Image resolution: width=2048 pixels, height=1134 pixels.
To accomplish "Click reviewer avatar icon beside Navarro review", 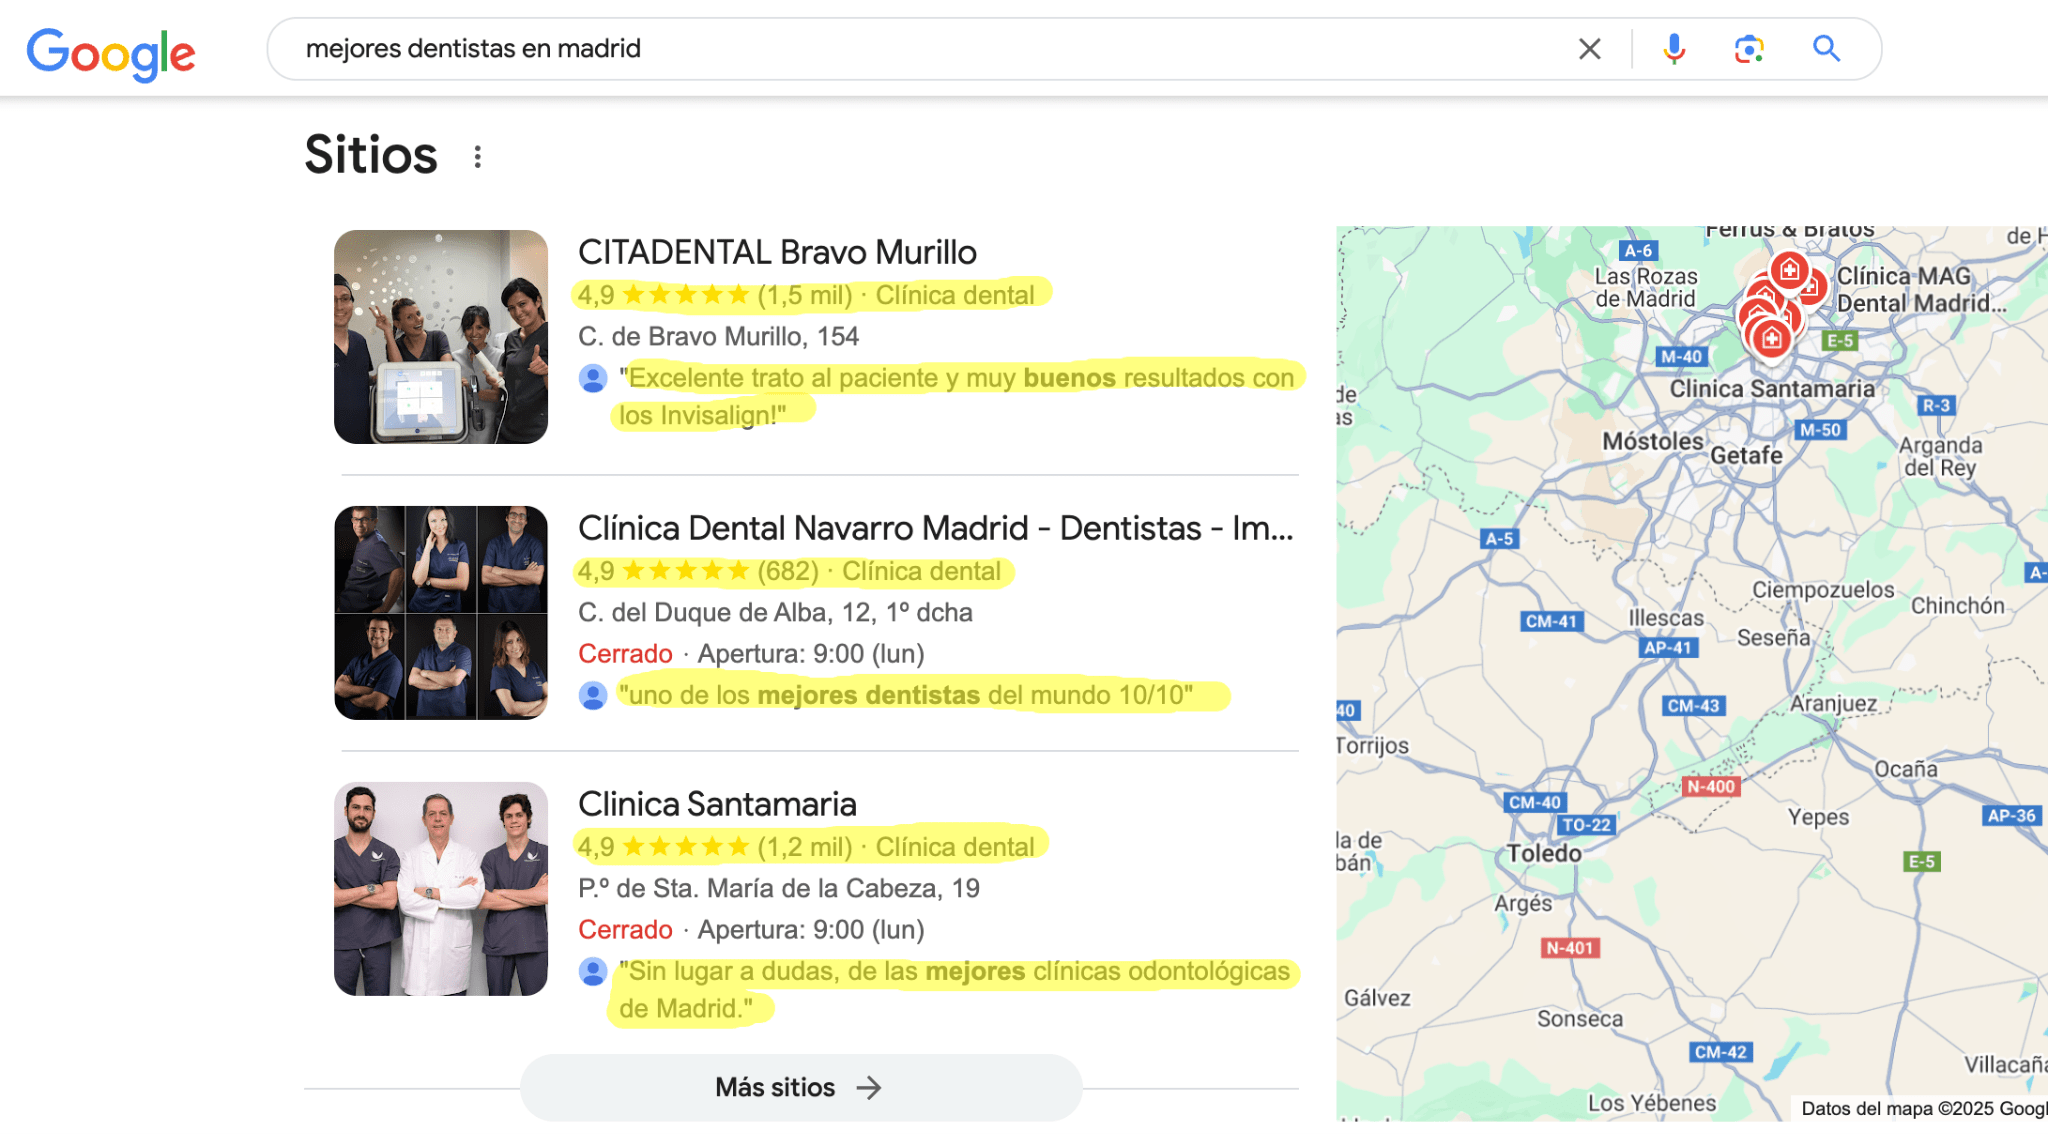I will click(593, 695).
